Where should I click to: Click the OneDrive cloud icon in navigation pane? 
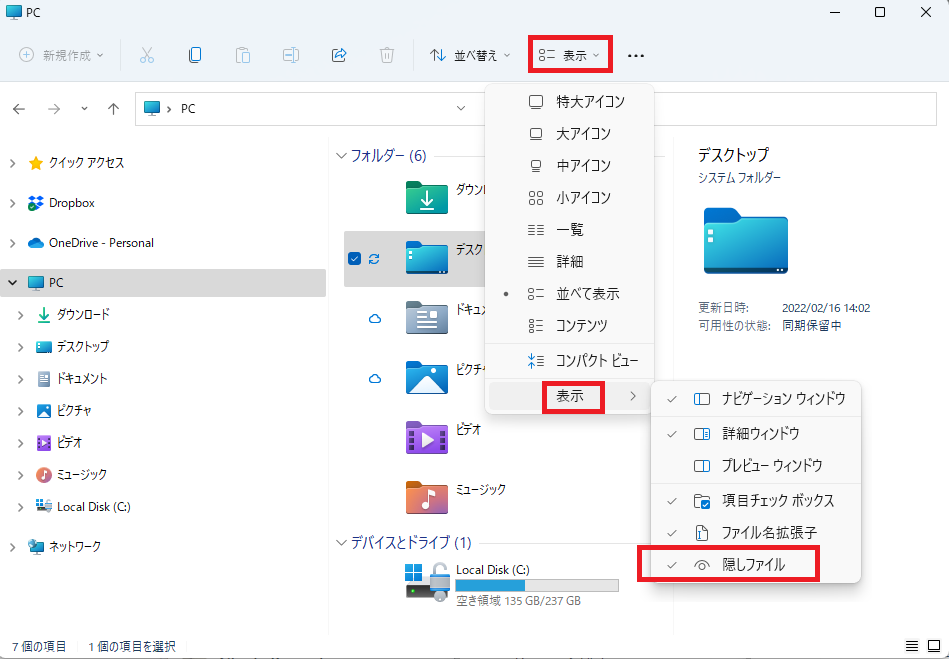click(36, 243)
